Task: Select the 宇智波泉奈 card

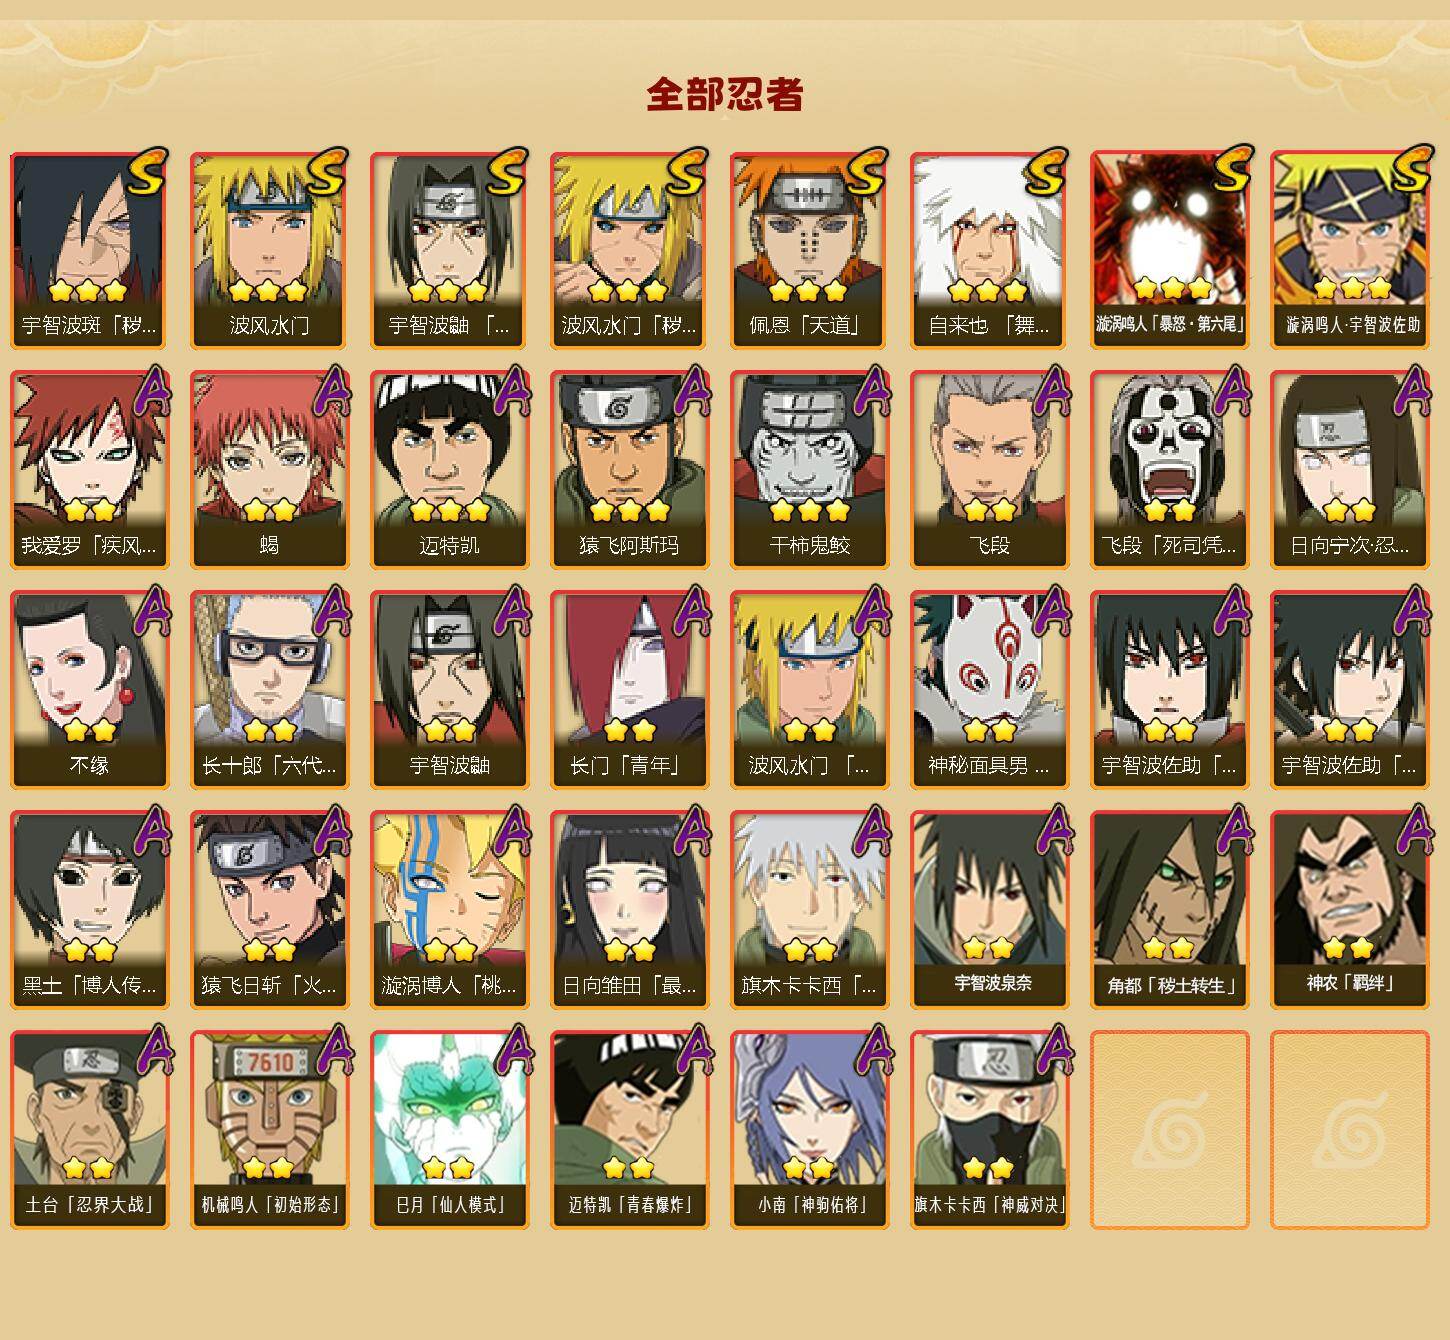Action: [989, 909]
